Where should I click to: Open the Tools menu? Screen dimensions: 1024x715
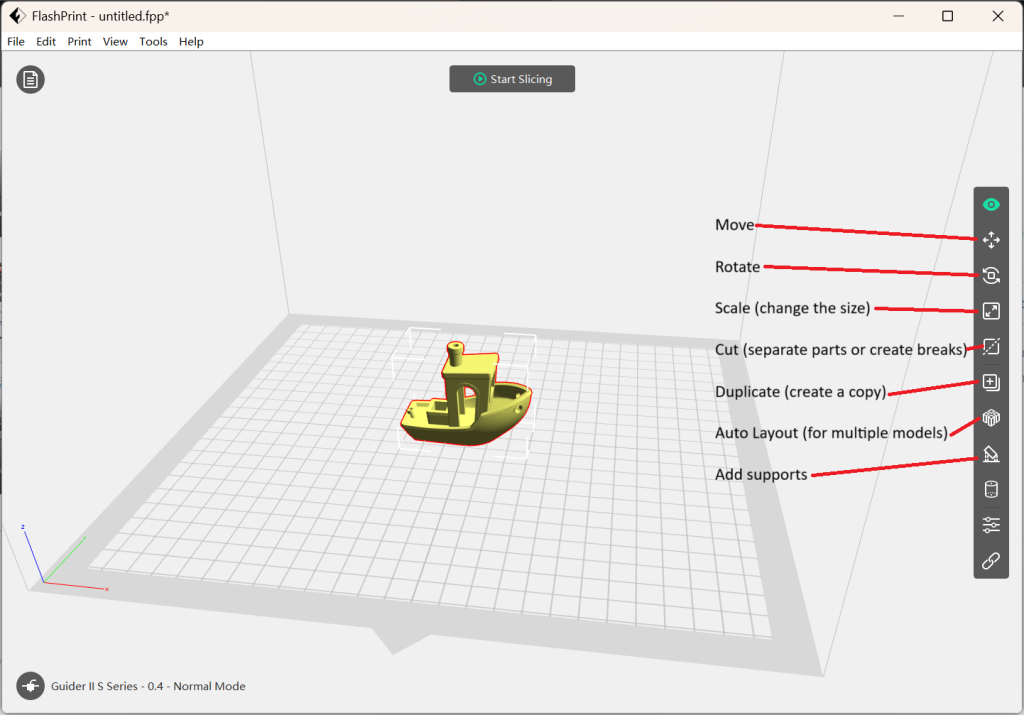tap(153, 42)
